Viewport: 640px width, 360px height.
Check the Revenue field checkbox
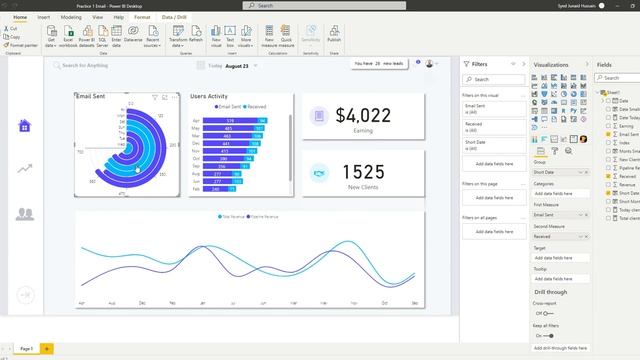tap(608, 185)
